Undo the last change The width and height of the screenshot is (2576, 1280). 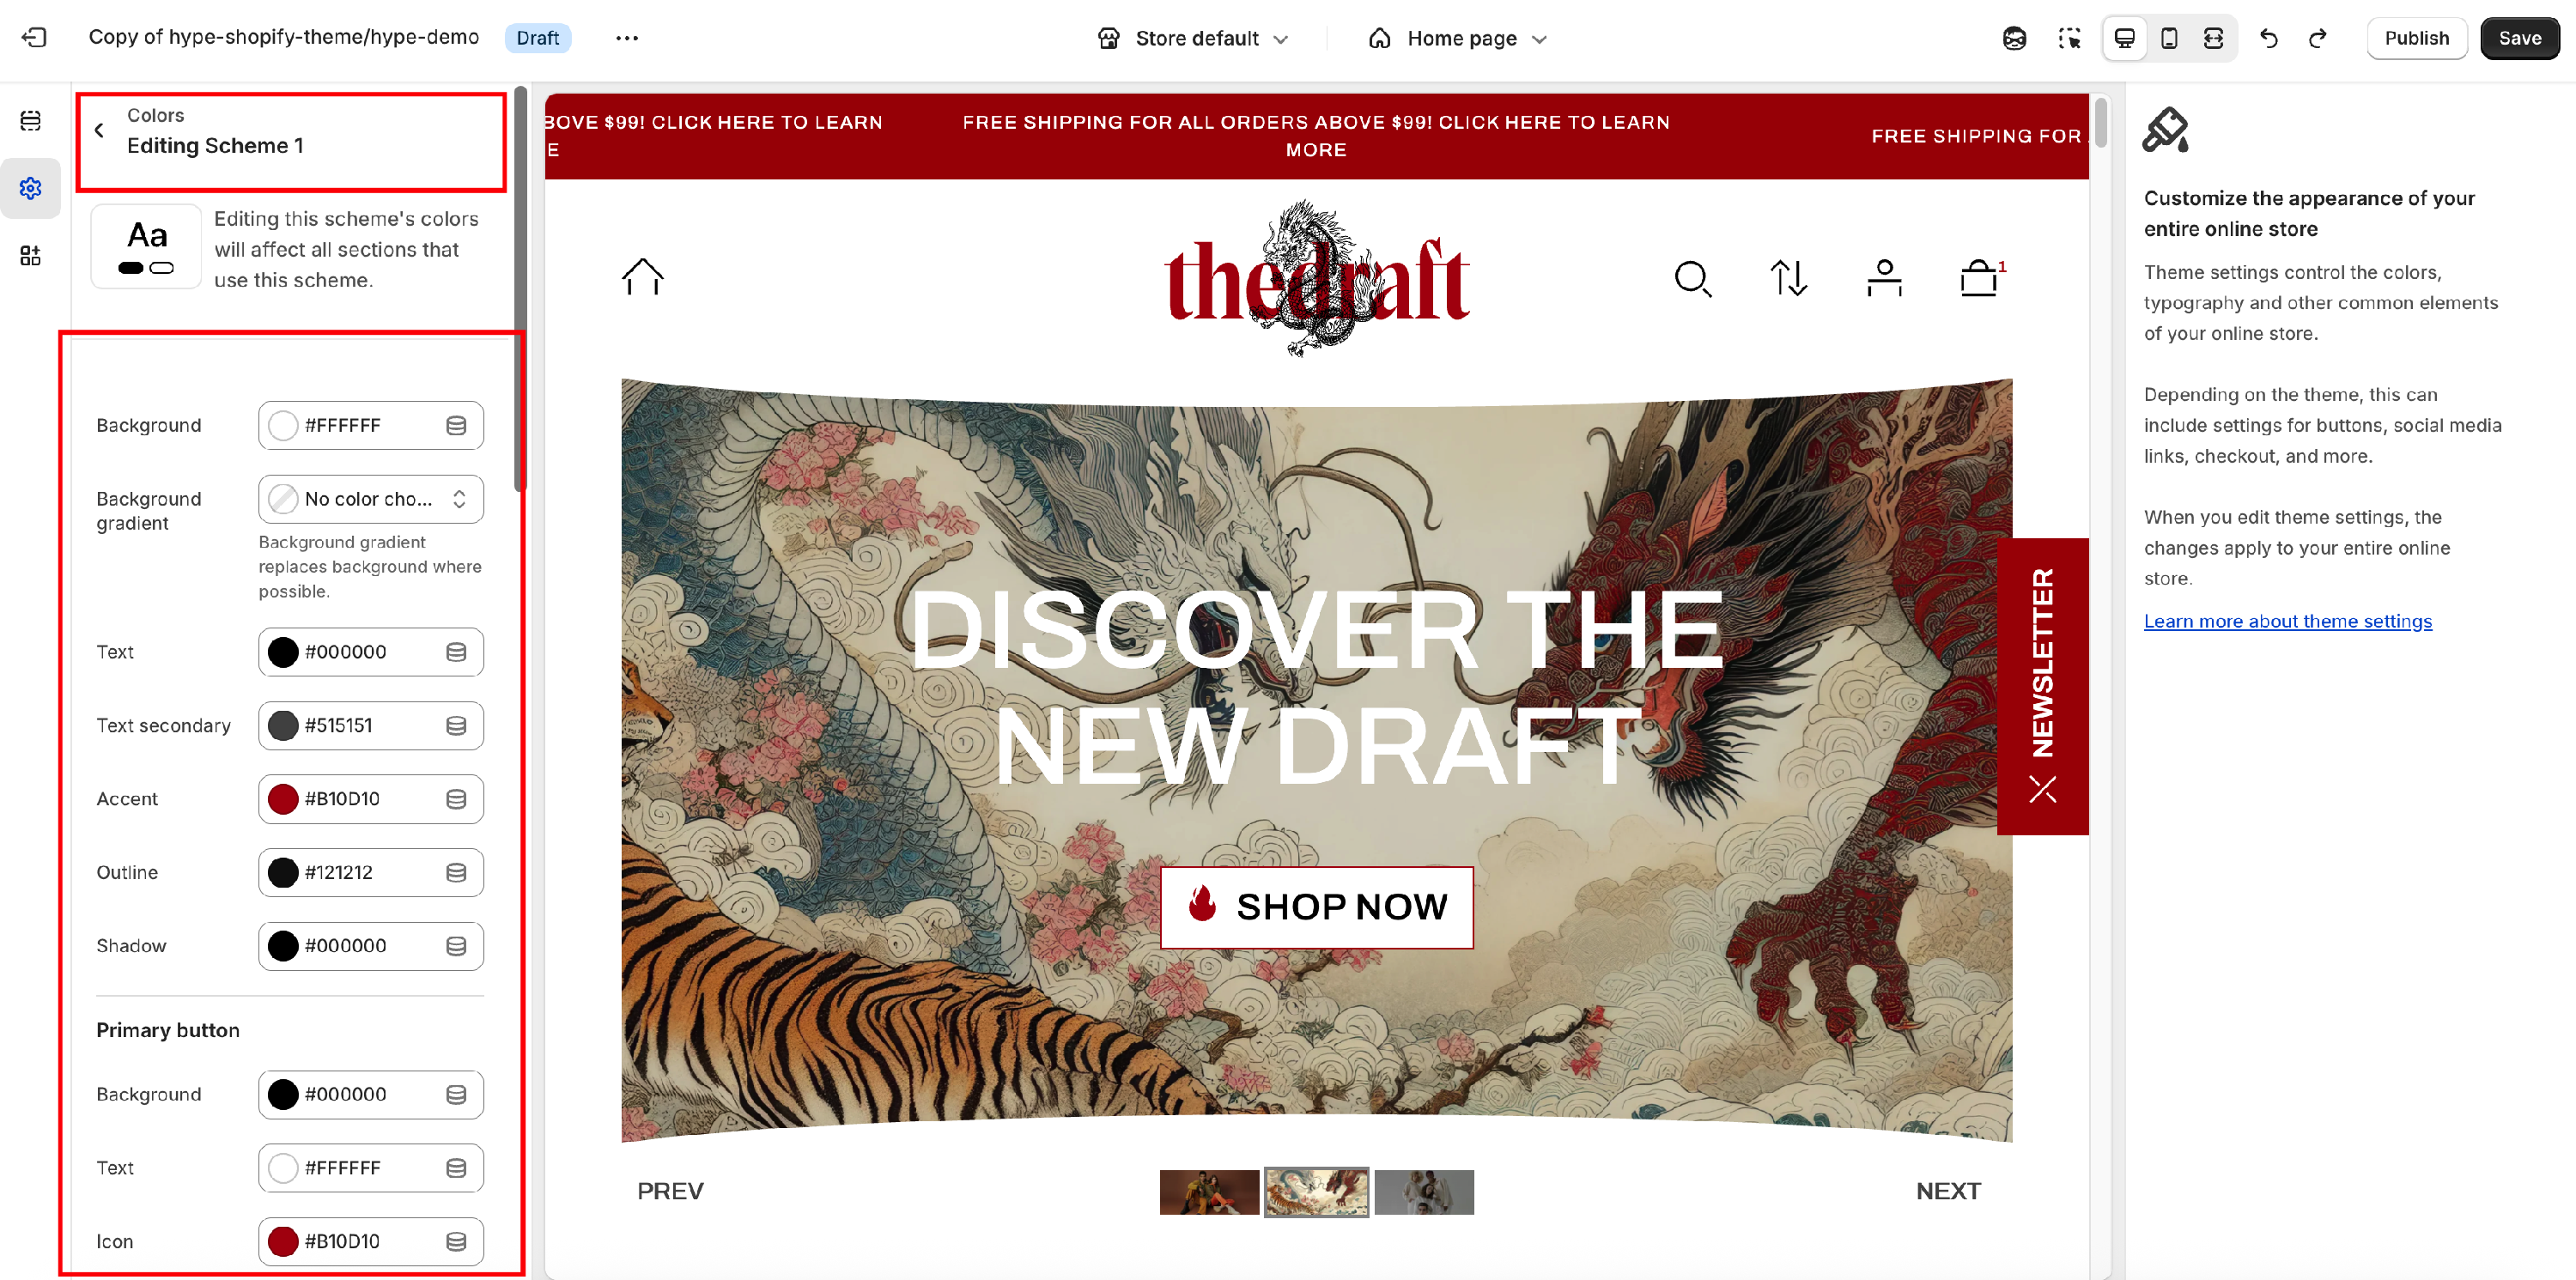(x=2268, y=38)
